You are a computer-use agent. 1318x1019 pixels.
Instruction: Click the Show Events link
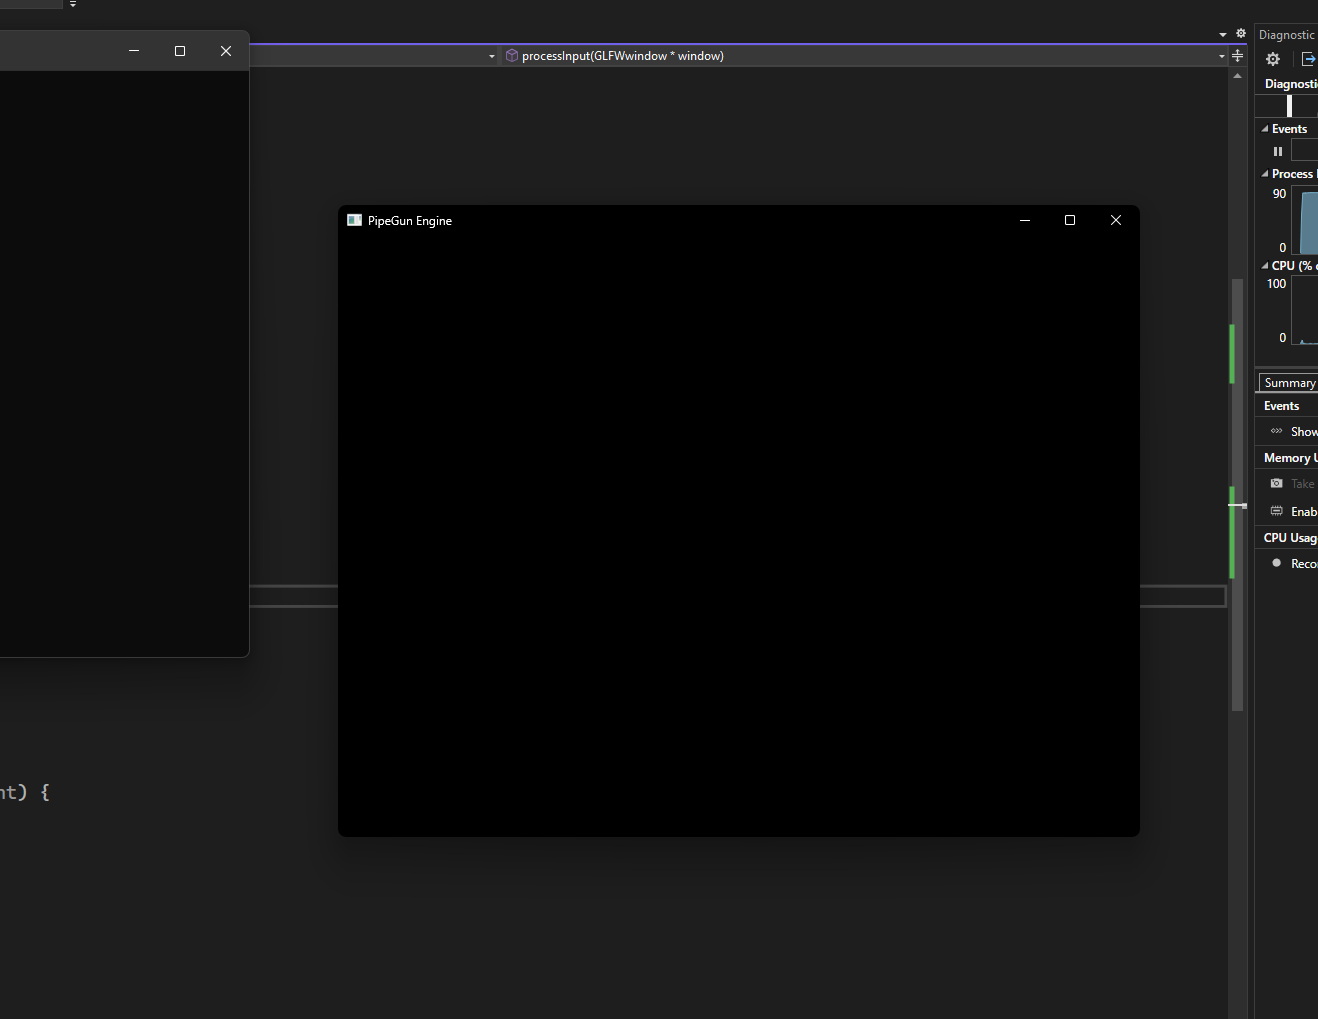(1303, 432)
